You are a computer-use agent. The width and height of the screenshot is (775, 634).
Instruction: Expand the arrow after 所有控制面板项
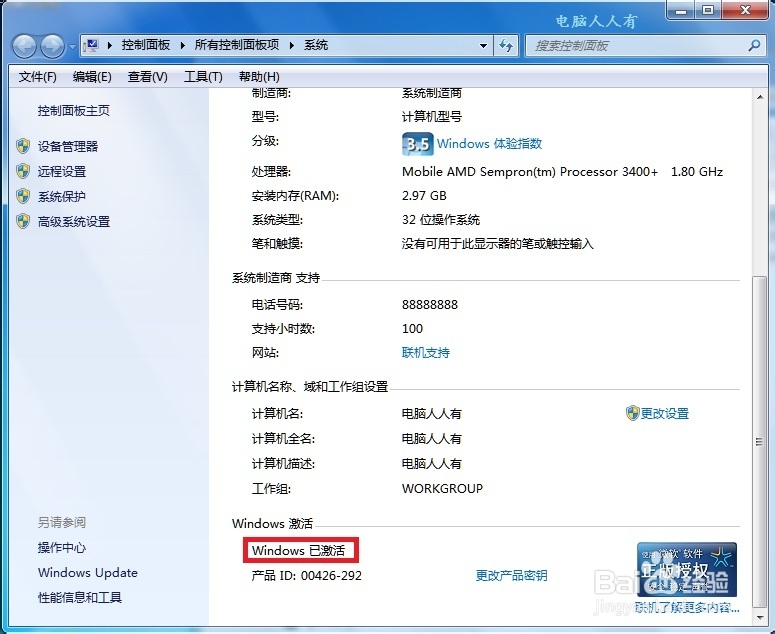292,45
